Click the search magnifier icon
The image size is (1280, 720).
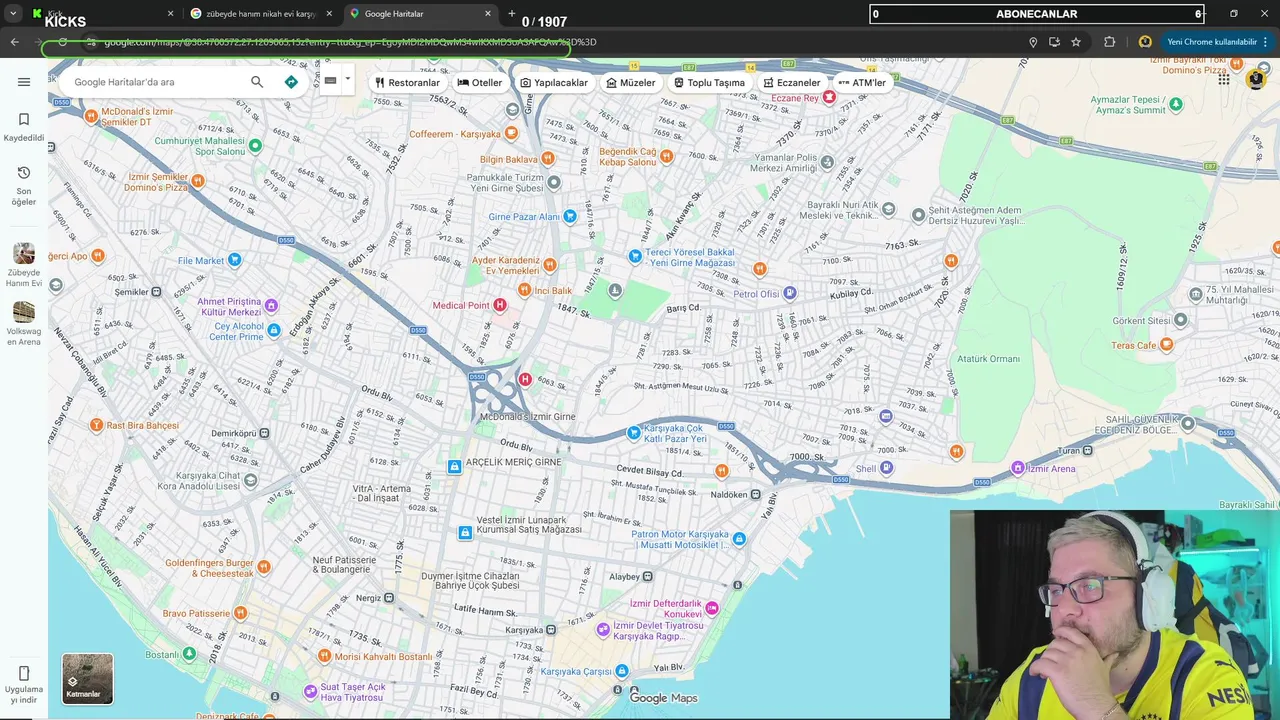point(257,82)
